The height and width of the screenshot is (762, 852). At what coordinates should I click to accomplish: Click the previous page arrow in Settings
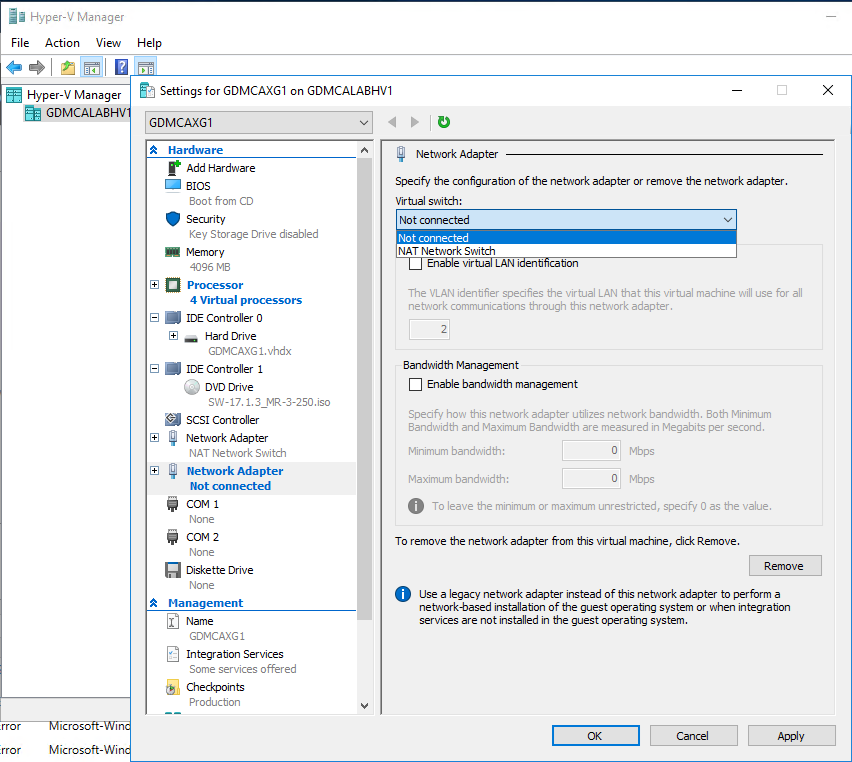click(392, 122)
